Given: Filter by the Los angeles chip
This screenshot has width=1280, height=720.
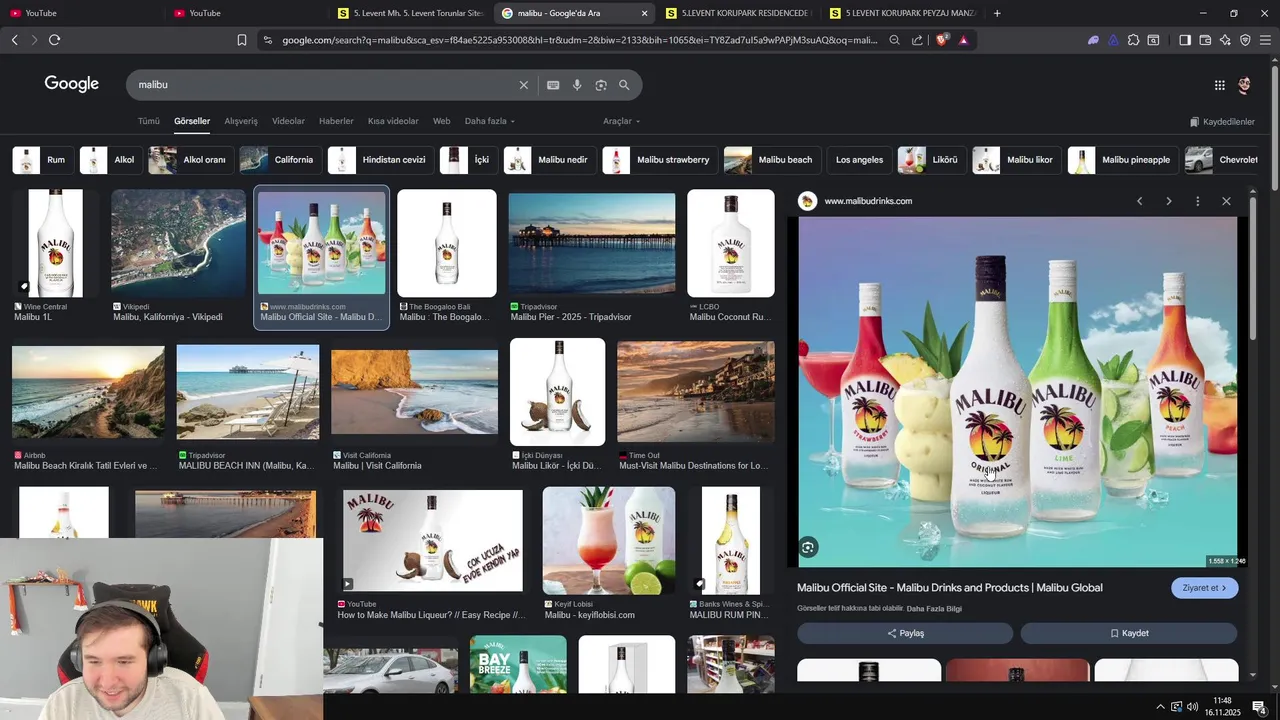Looking at the screenshot, I should [859, 160].
